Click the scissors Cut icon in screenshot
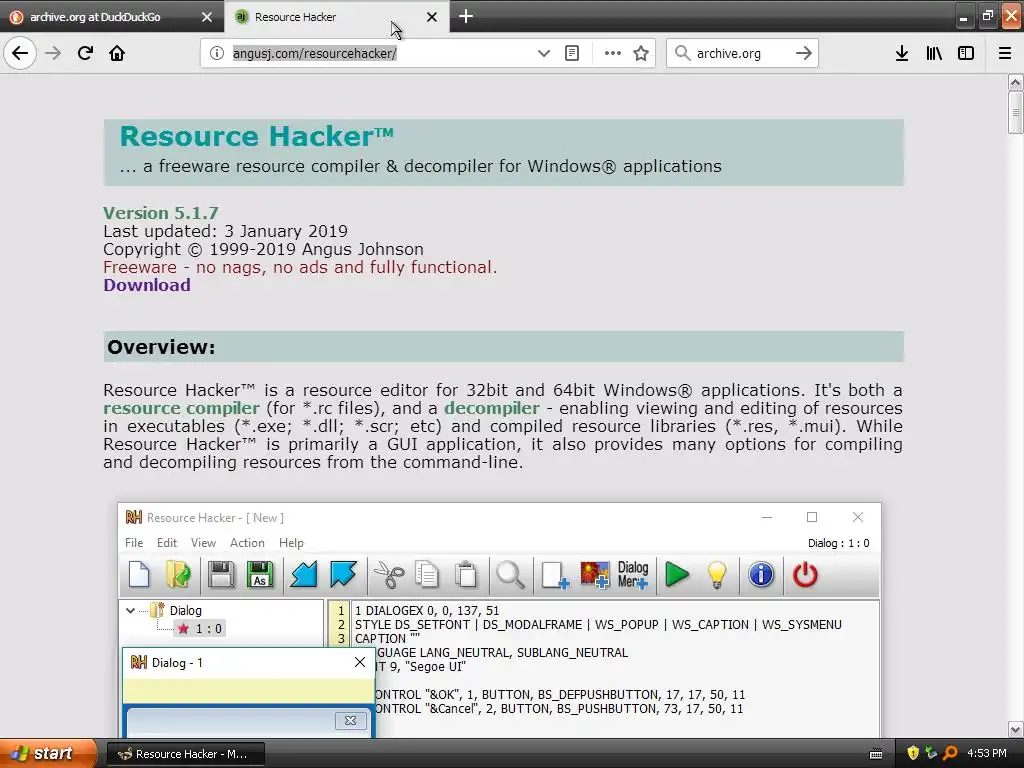The height and width of the screenshot is (768, 1024). point(389,575)
